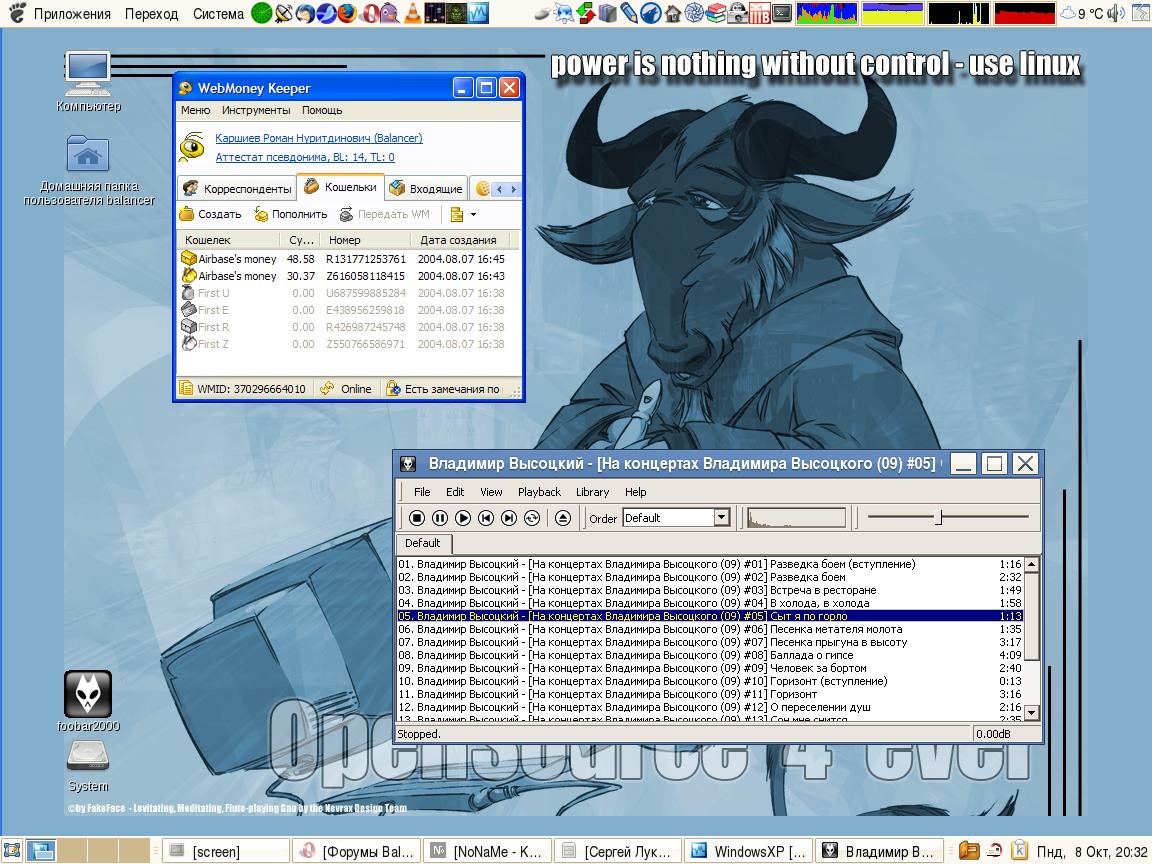Open the Каршиев Роман Нуритдинович (Balancer) link
Viewport: 1152px width, 864px height.
pyautogui.click(x=319, y=138)
